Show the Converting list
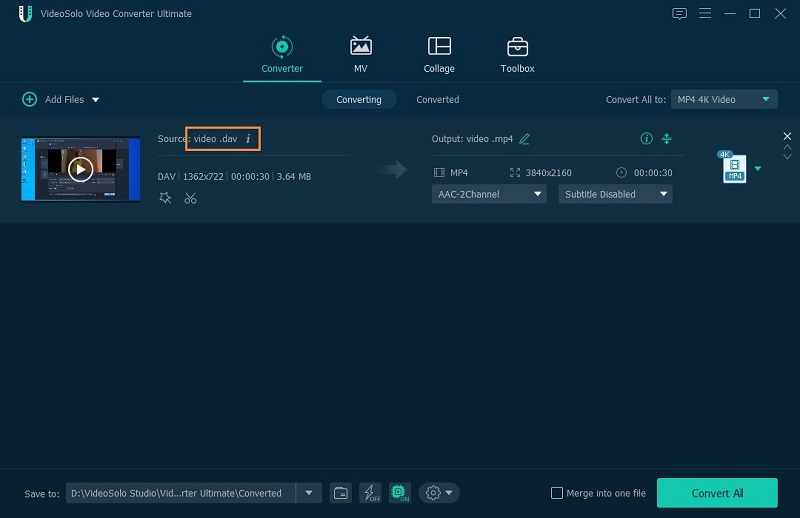Viewport: 800px width, 518px height. [359, 100]
